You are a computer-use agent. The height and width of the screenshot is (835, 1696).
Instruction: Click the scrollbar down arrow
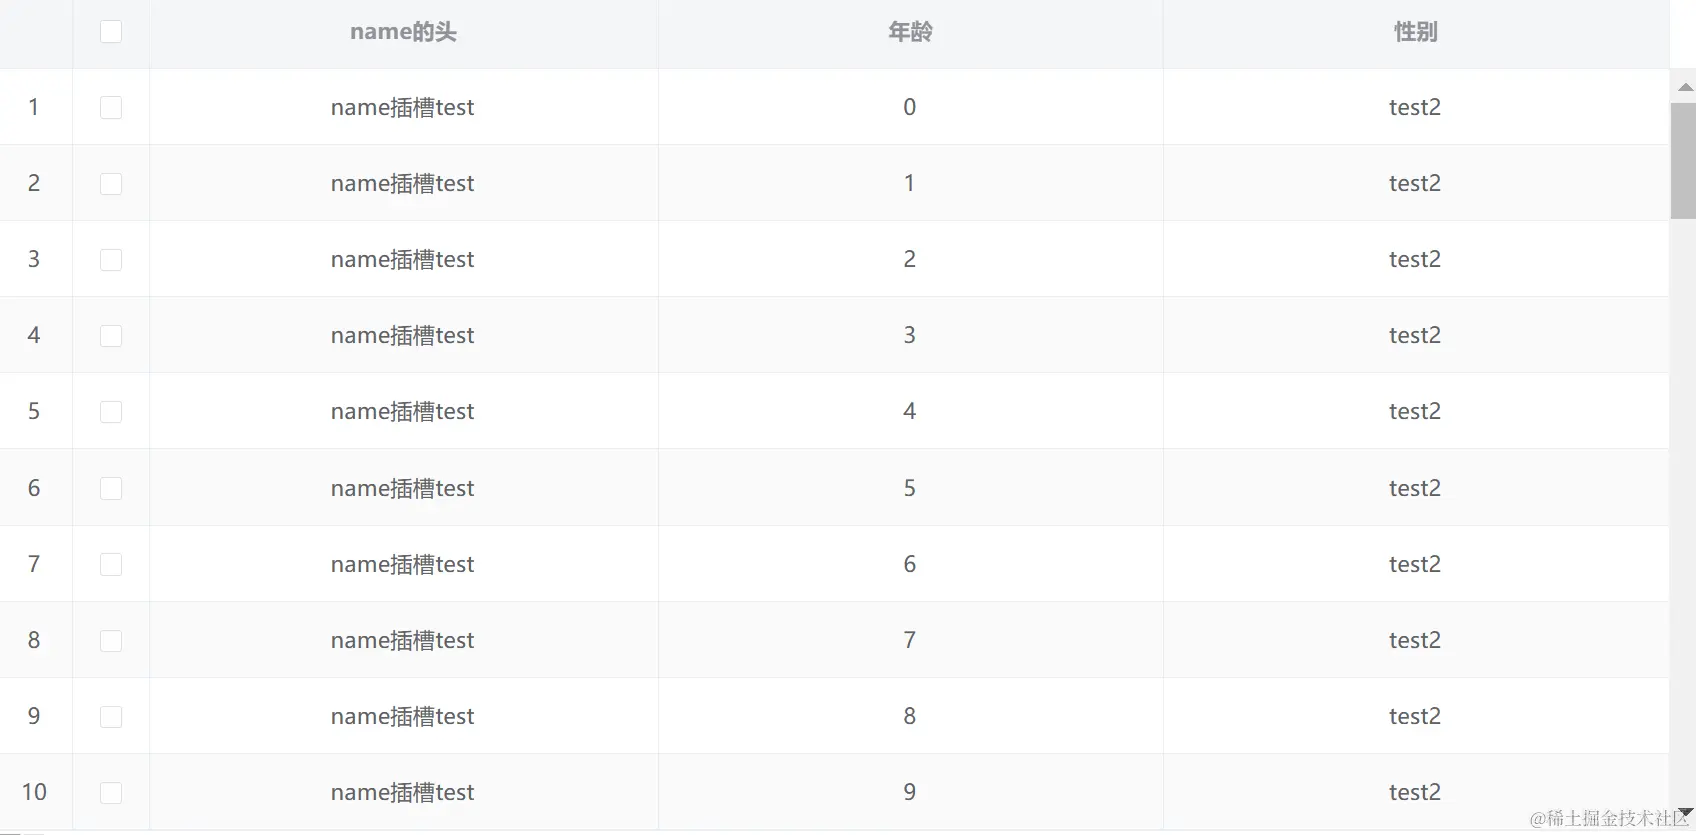pos(1685,811)
